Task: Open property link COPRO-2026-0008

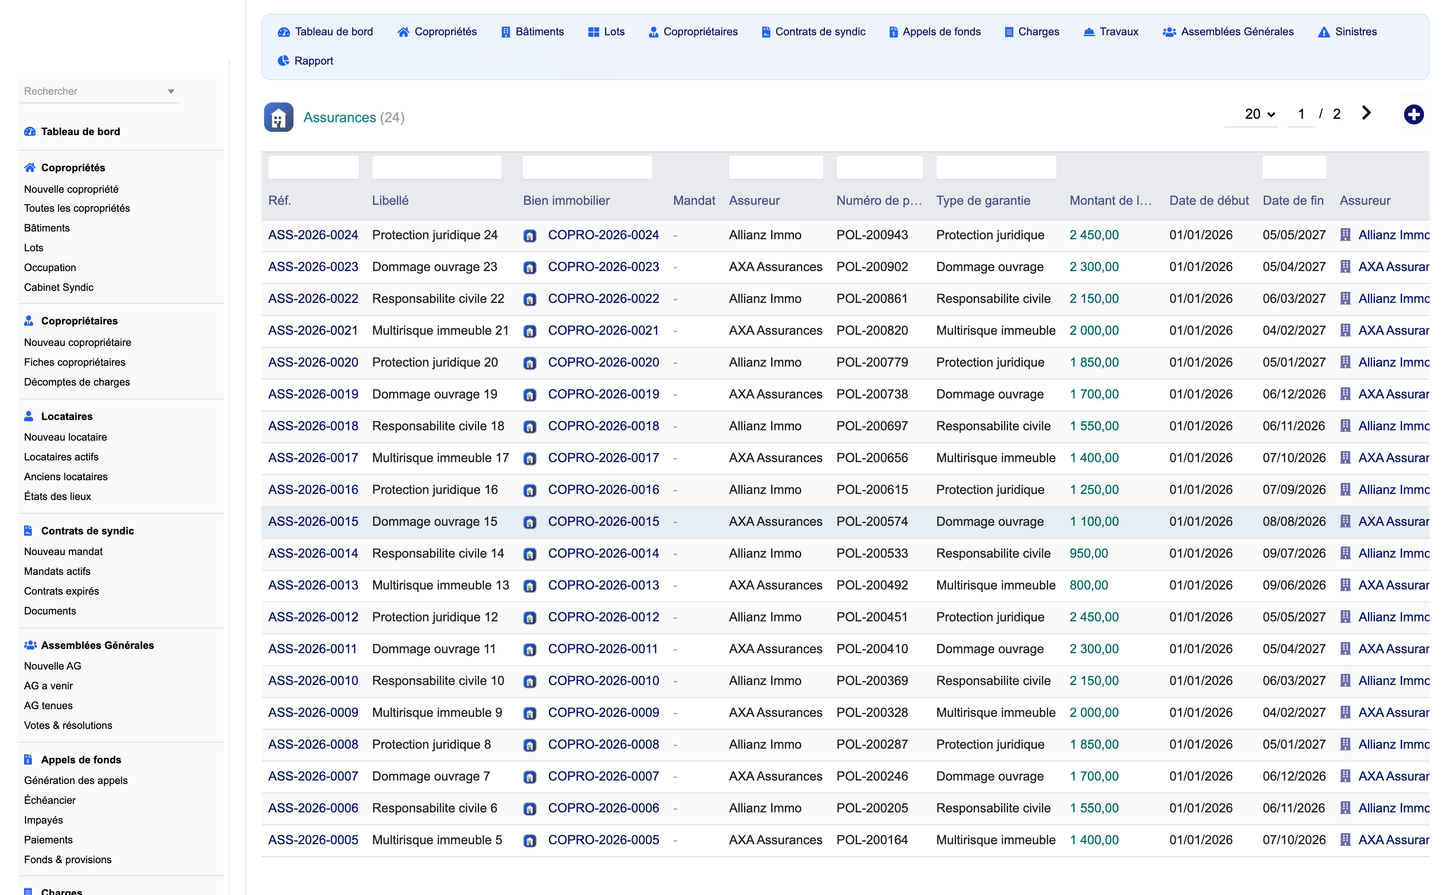Action: click(604, 745)
